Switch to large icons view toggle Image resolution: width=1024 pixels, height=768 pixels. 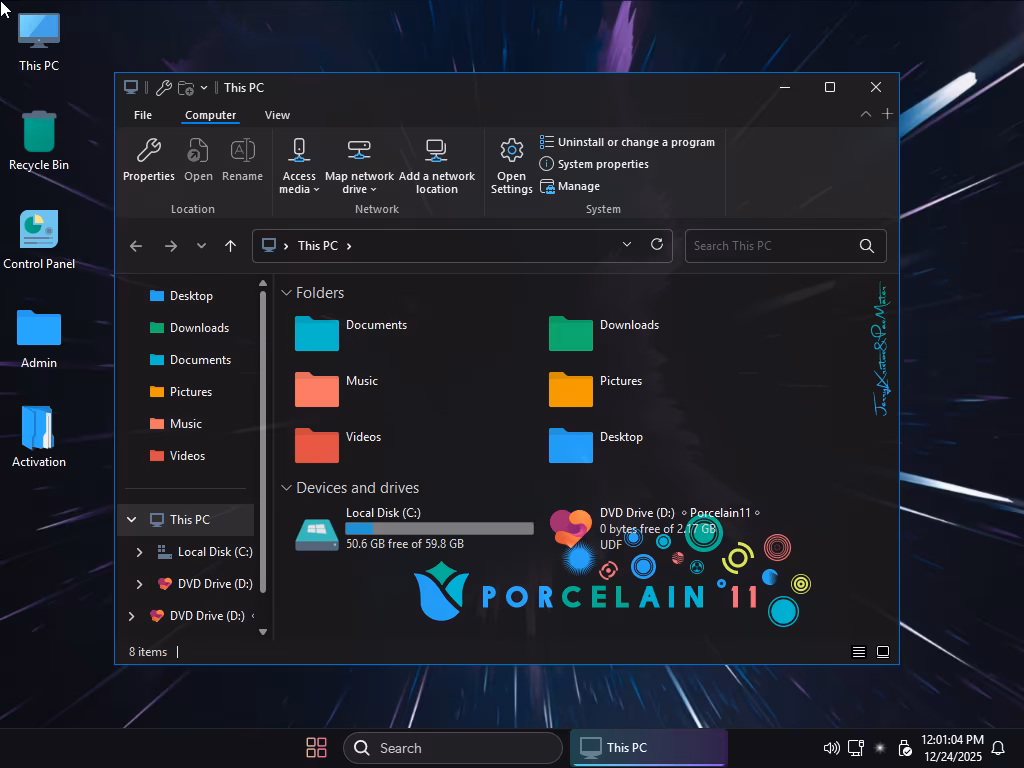pyautogui.click(x=883, y=652)
